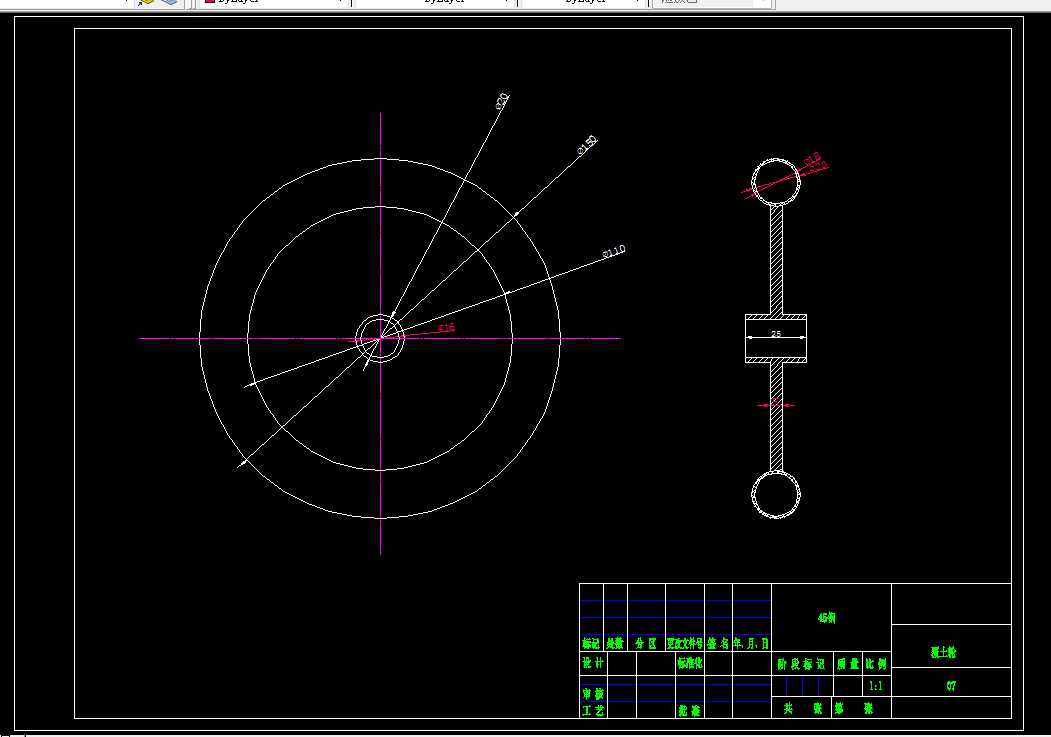Screen dimensions: 1051x737
Task: Click the 处数 title block cell
Action: pyautogui.click(x=615, y=643)
